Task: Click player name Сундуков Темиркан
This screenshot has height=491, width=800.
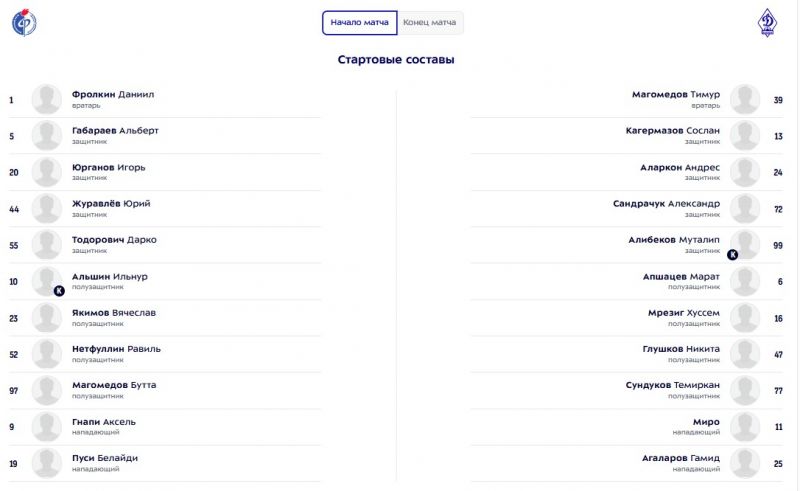Action: coord(672,385)
